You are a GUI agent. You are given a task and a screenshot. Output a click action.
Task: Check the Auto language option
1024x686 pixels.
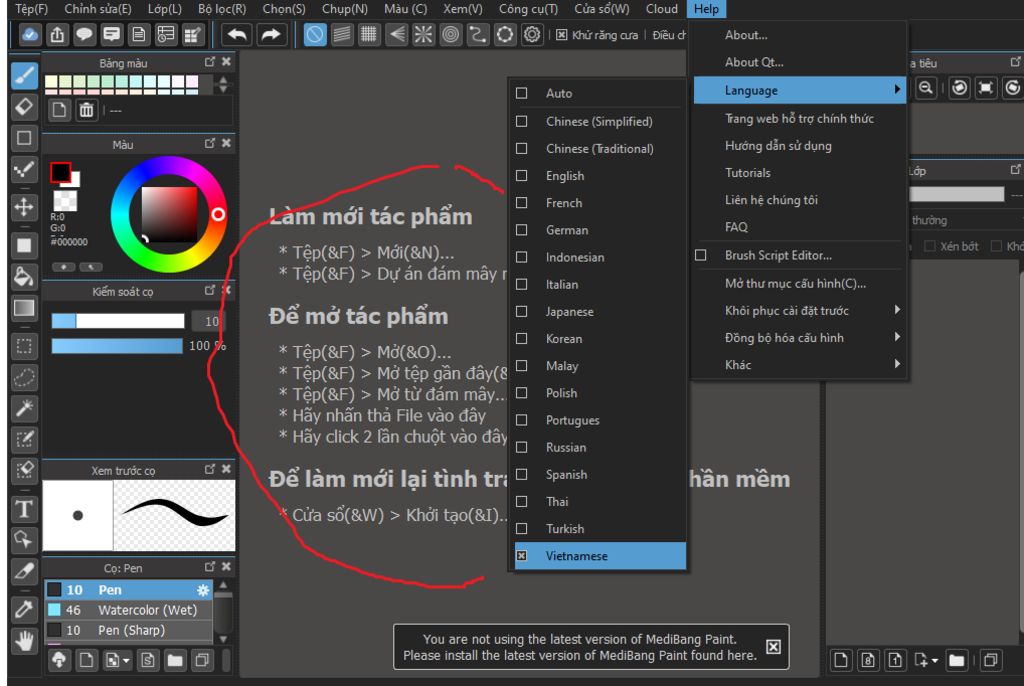click(521, 93)
